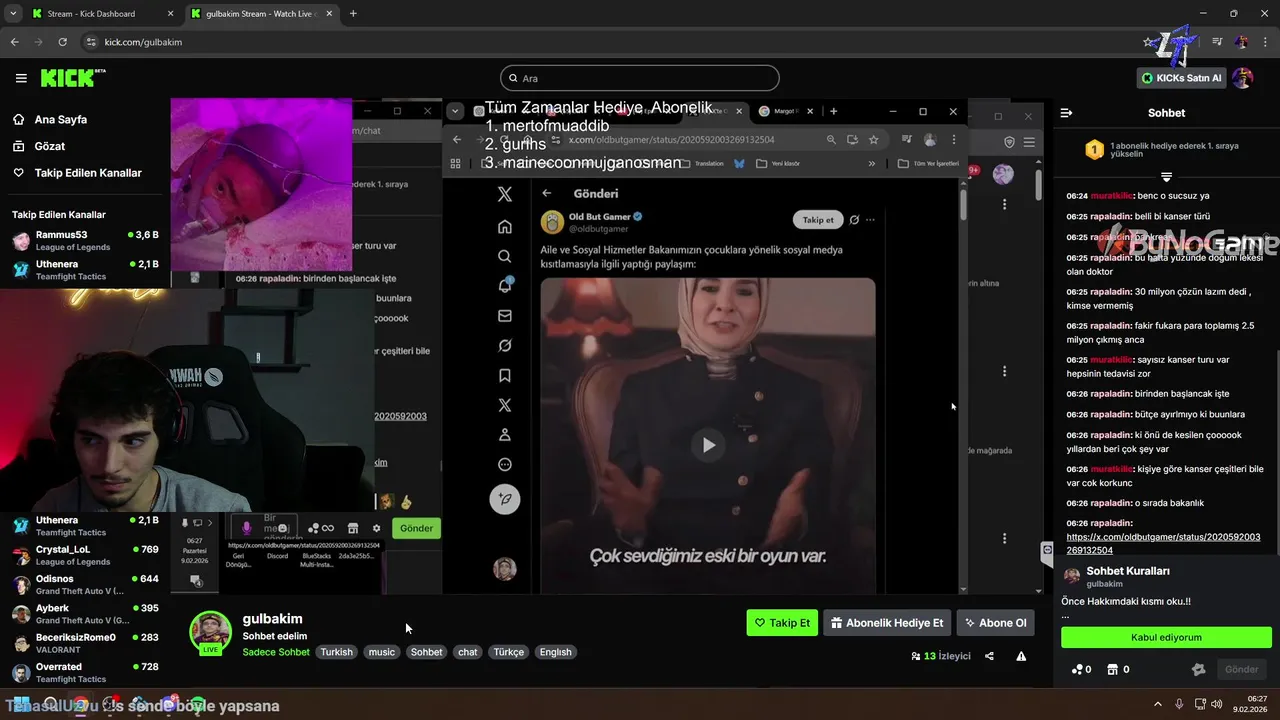Click the KICK logo
Viewport: 1280px width, 720px height.
pos(73,78)
